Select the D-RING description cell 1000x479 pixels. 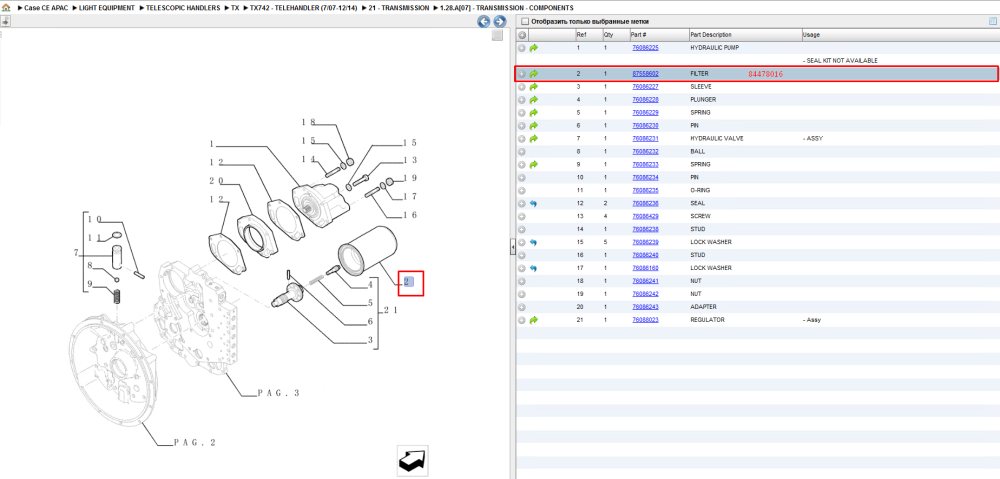(700, 190)
